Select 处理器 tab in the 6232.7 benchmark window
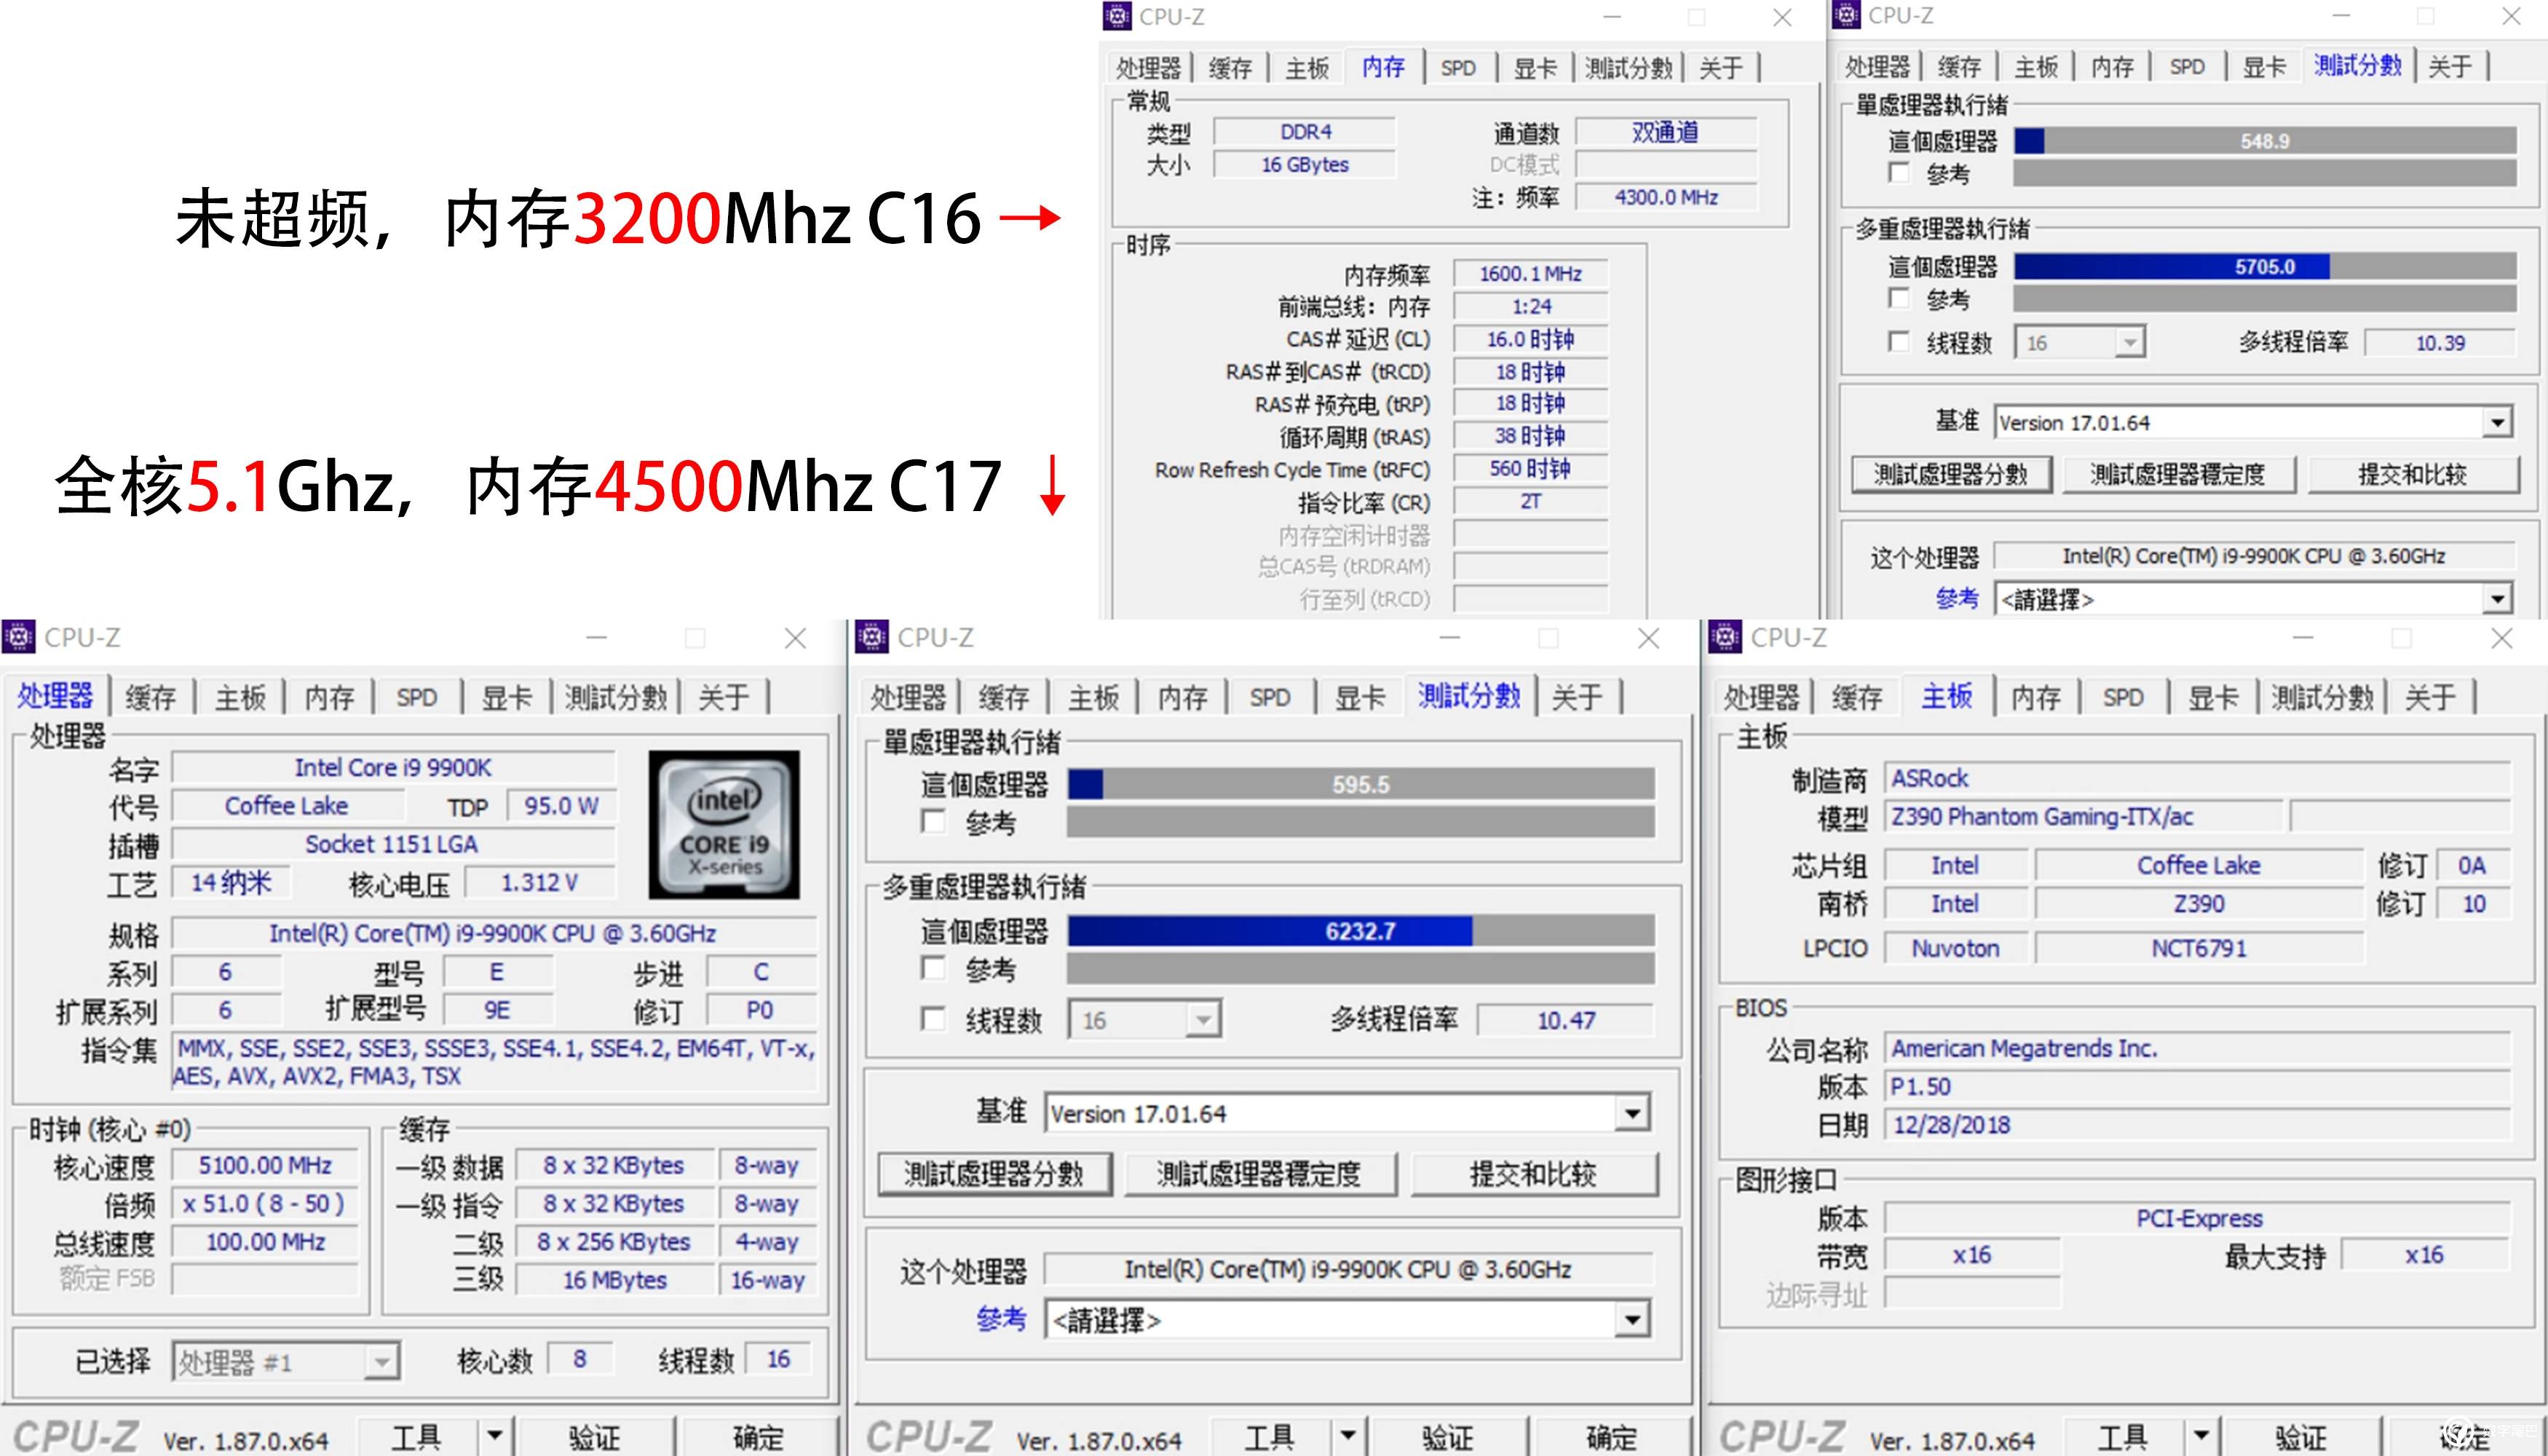This screenshot has width=2548, height=1456. click(908, 697)
